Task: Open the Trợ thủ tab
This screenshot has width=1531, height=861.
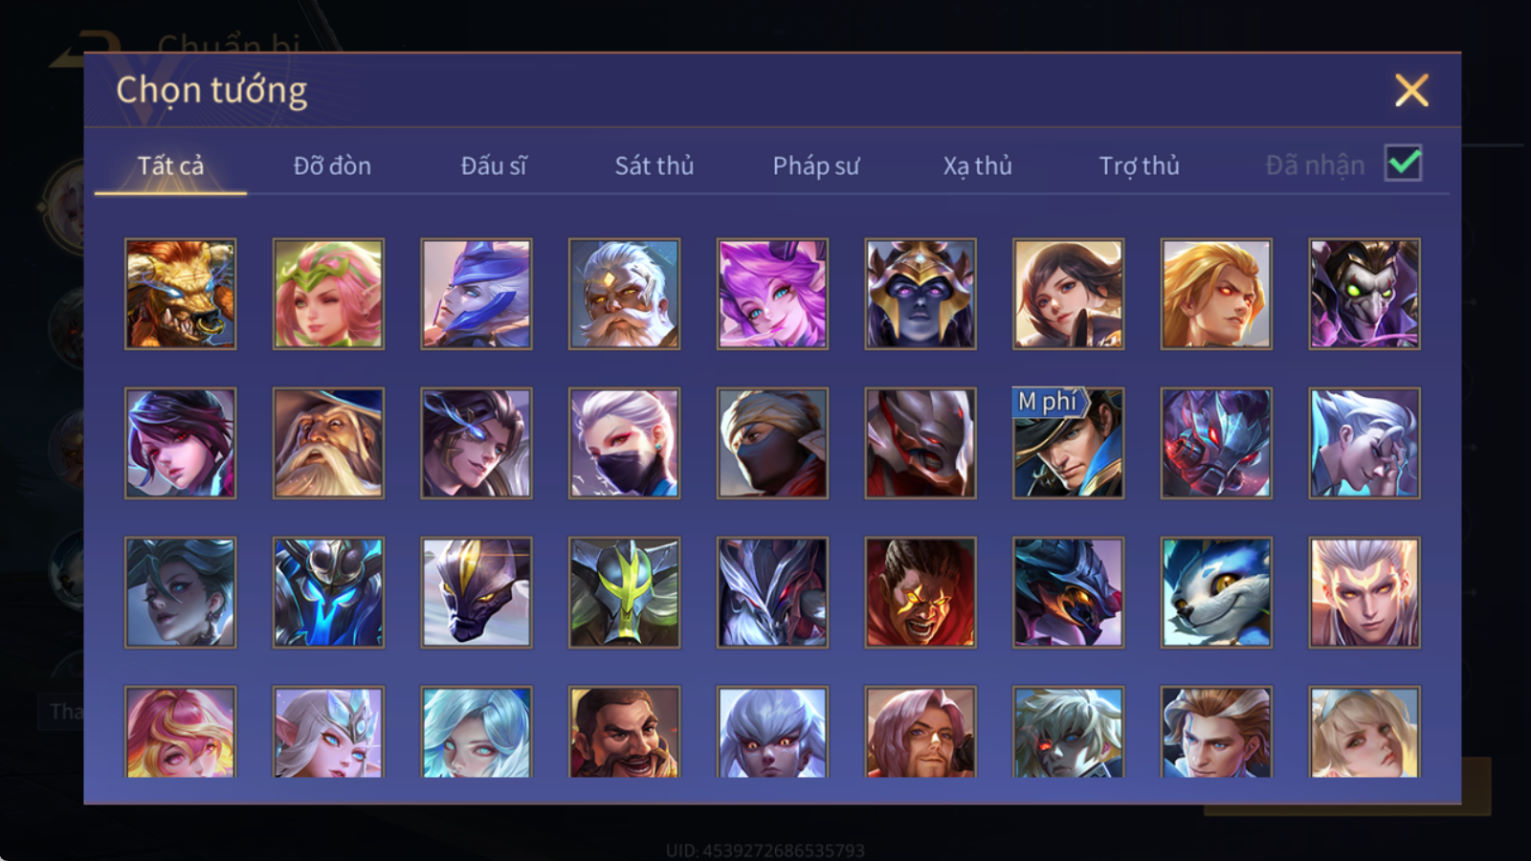Action: 1139,165
